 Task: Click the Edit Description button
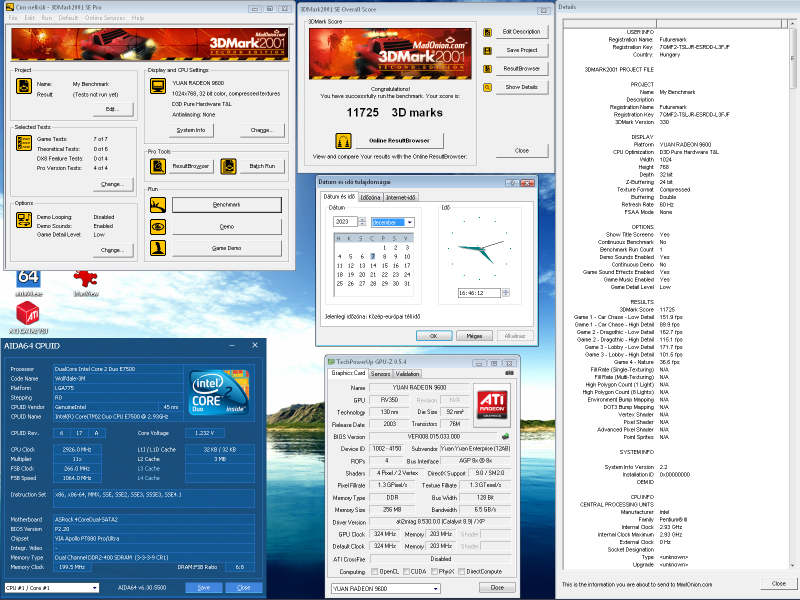[521, 32]
